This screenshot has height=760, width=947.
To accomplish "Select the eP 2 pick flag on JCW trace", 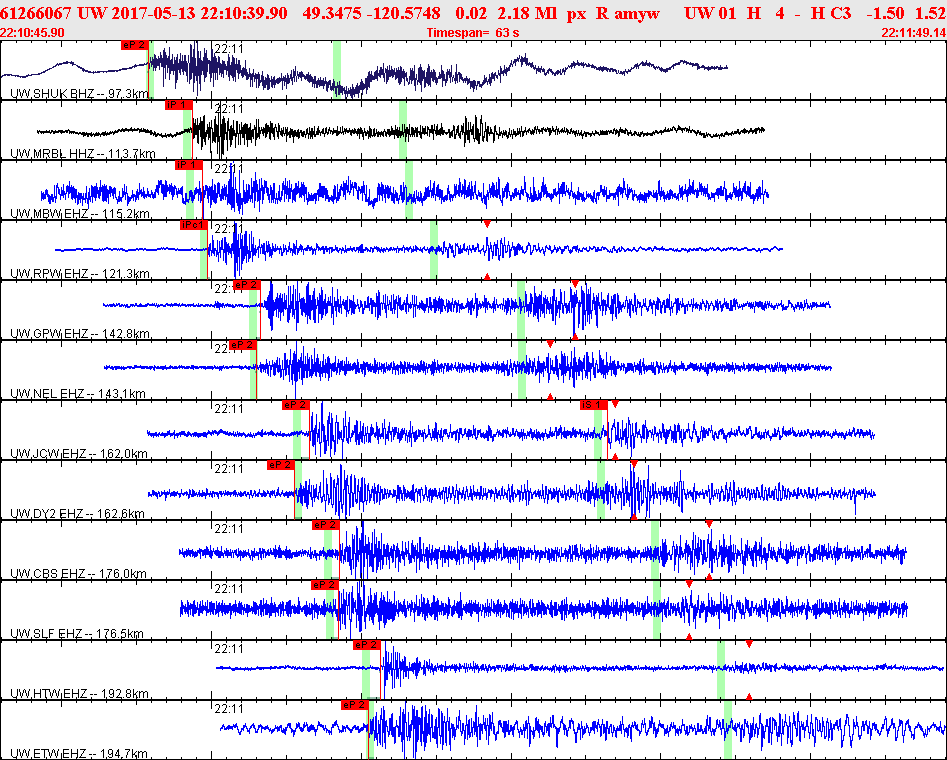I will pos(295,405).
